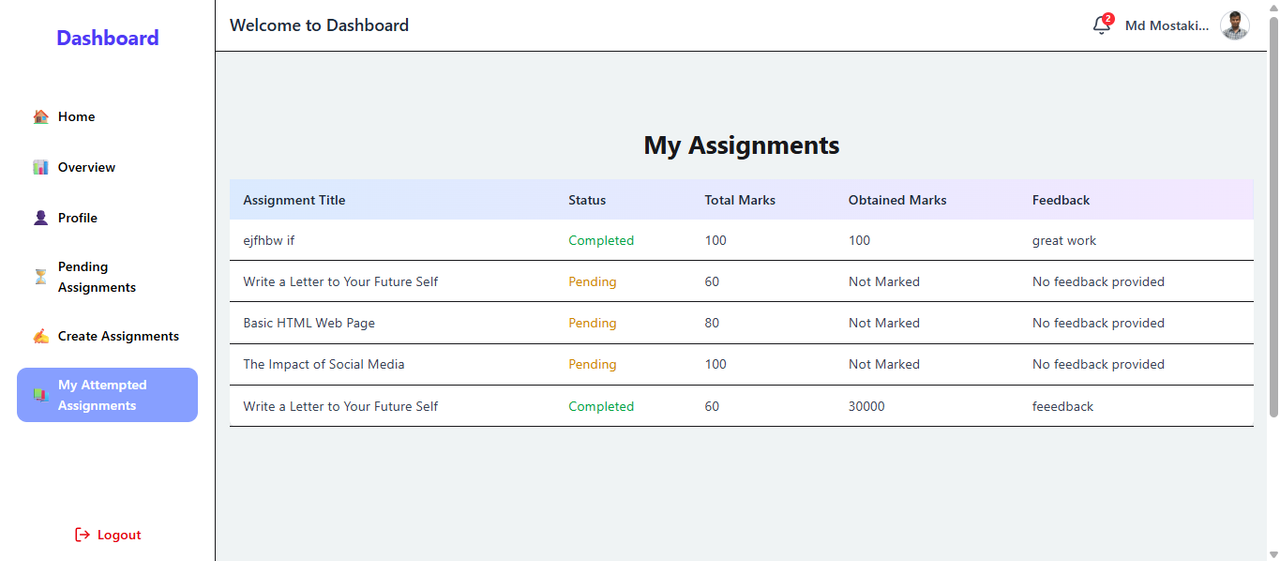Viewport: 1280px width, 561px height.
Task: Click the Logout arrow icon
Action: click(82, 535)
